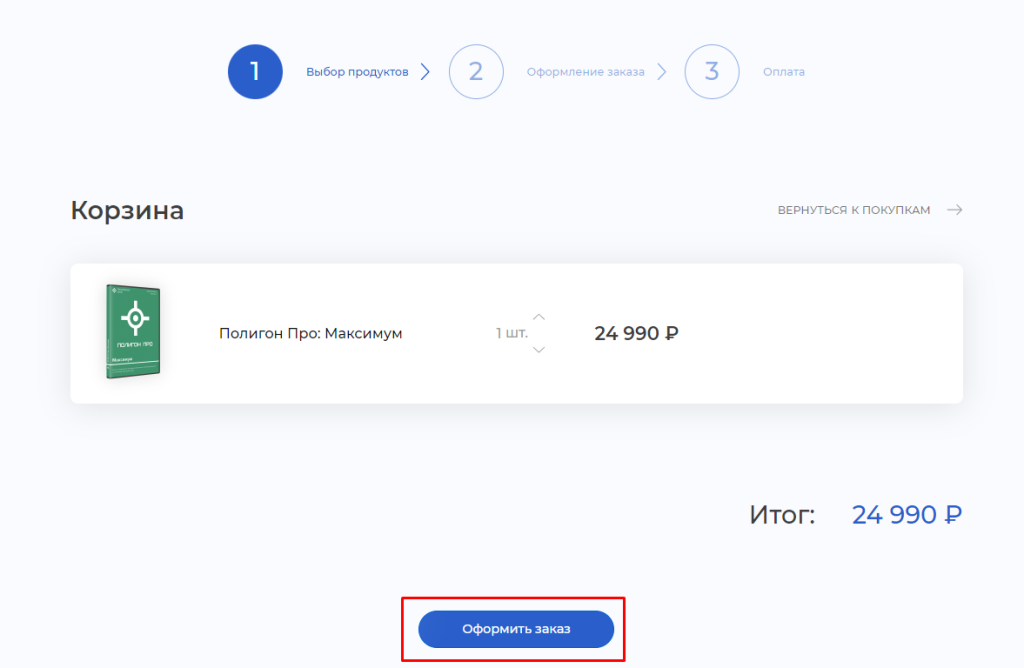This screenshot has width=1024, height=668.
Task: Click the chevron after "Оформление заказа"
Action: coord(661,72)
